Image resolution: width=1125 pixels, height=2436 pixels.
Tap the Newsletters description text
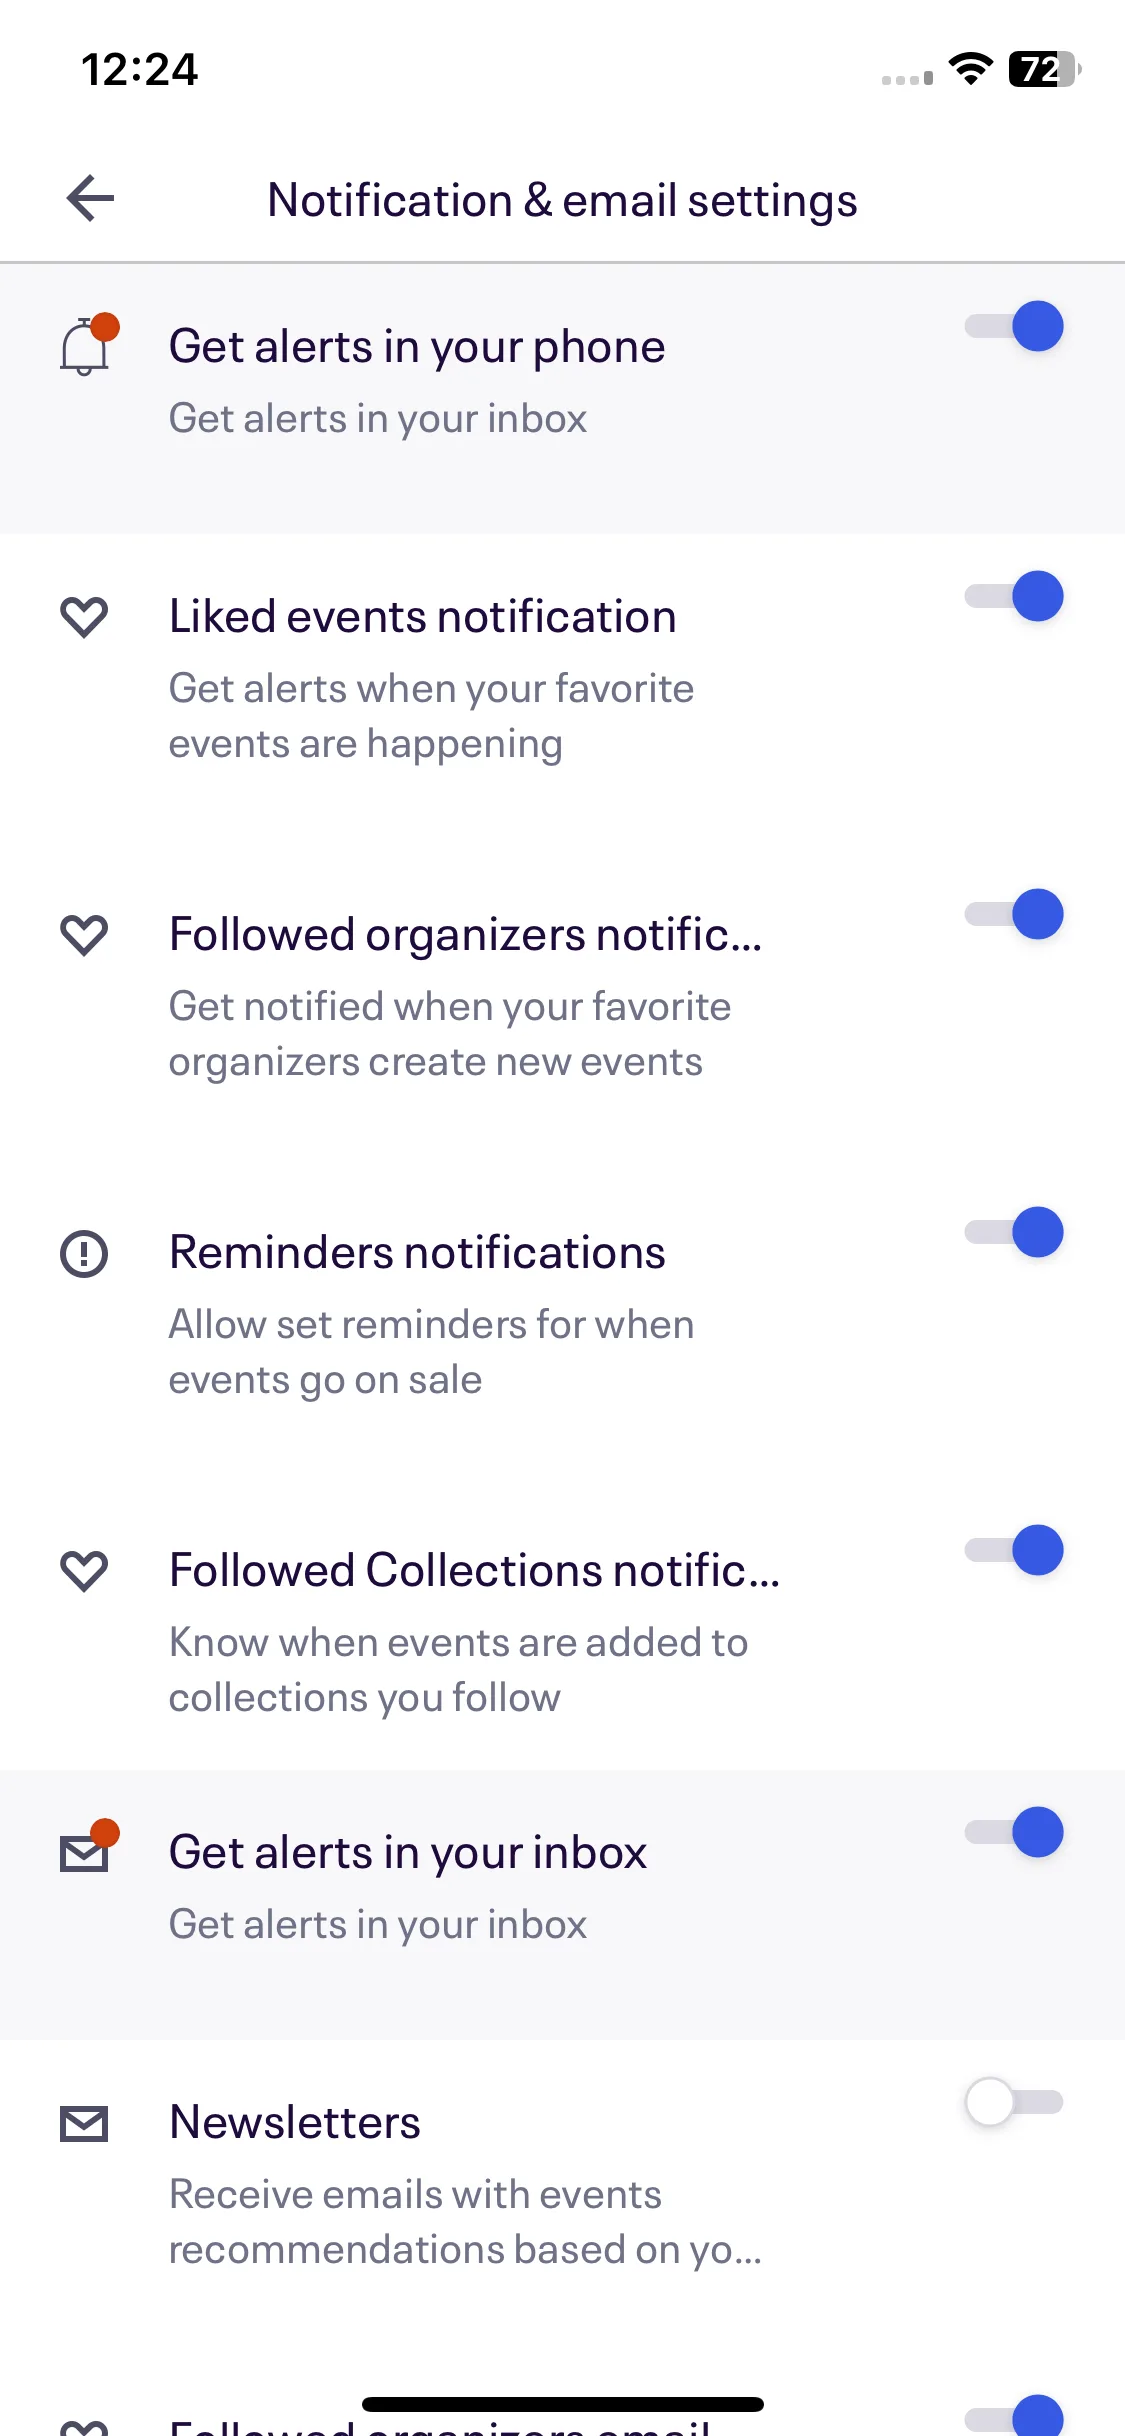[465, 2222]
